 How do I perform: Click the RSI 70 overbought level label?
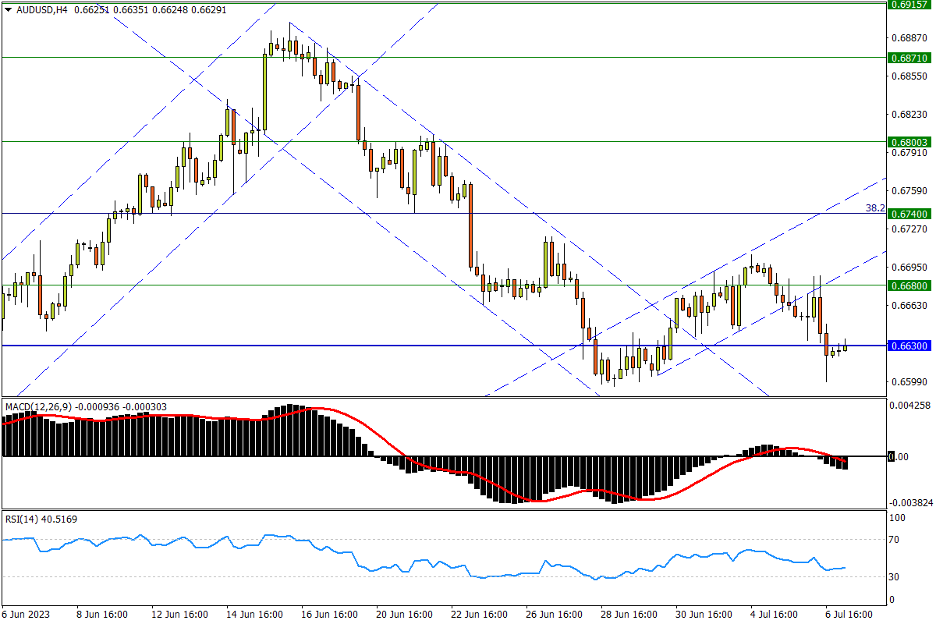coord(894,540)
